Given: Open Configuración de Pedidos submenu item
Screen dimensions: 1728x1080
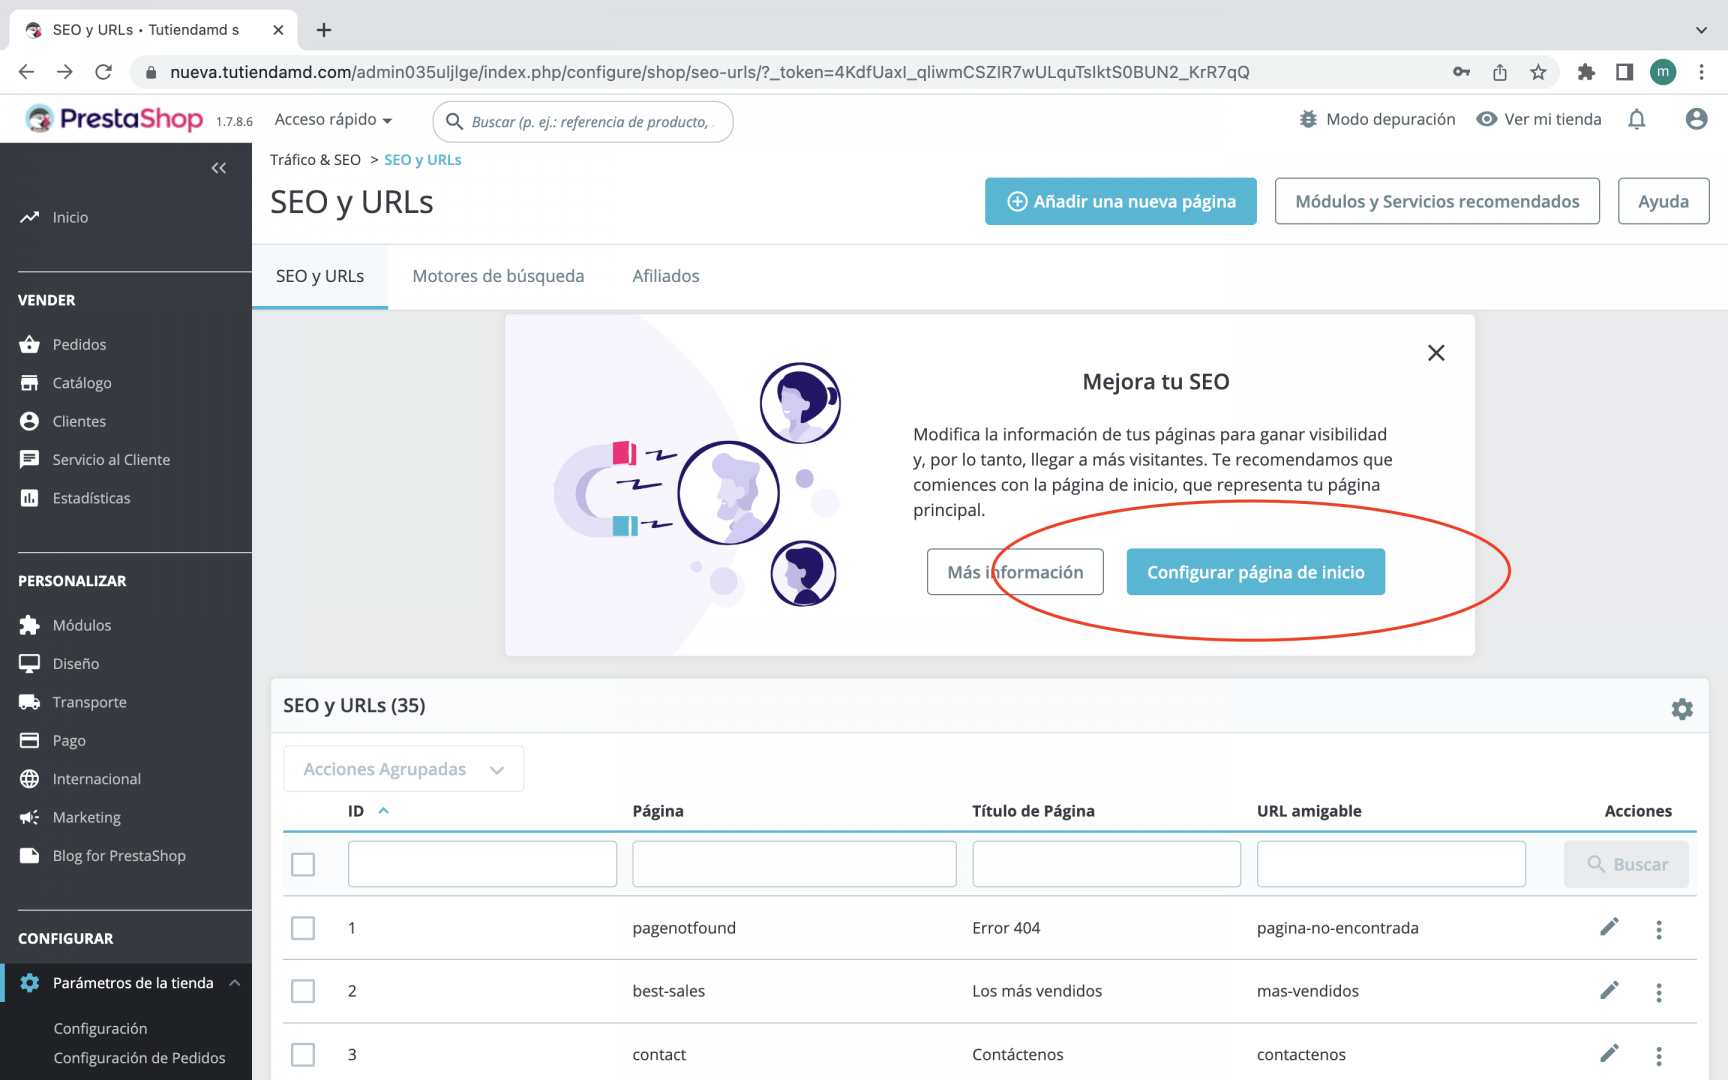Looking at the screenshot, I should [x=139, y=1058].
